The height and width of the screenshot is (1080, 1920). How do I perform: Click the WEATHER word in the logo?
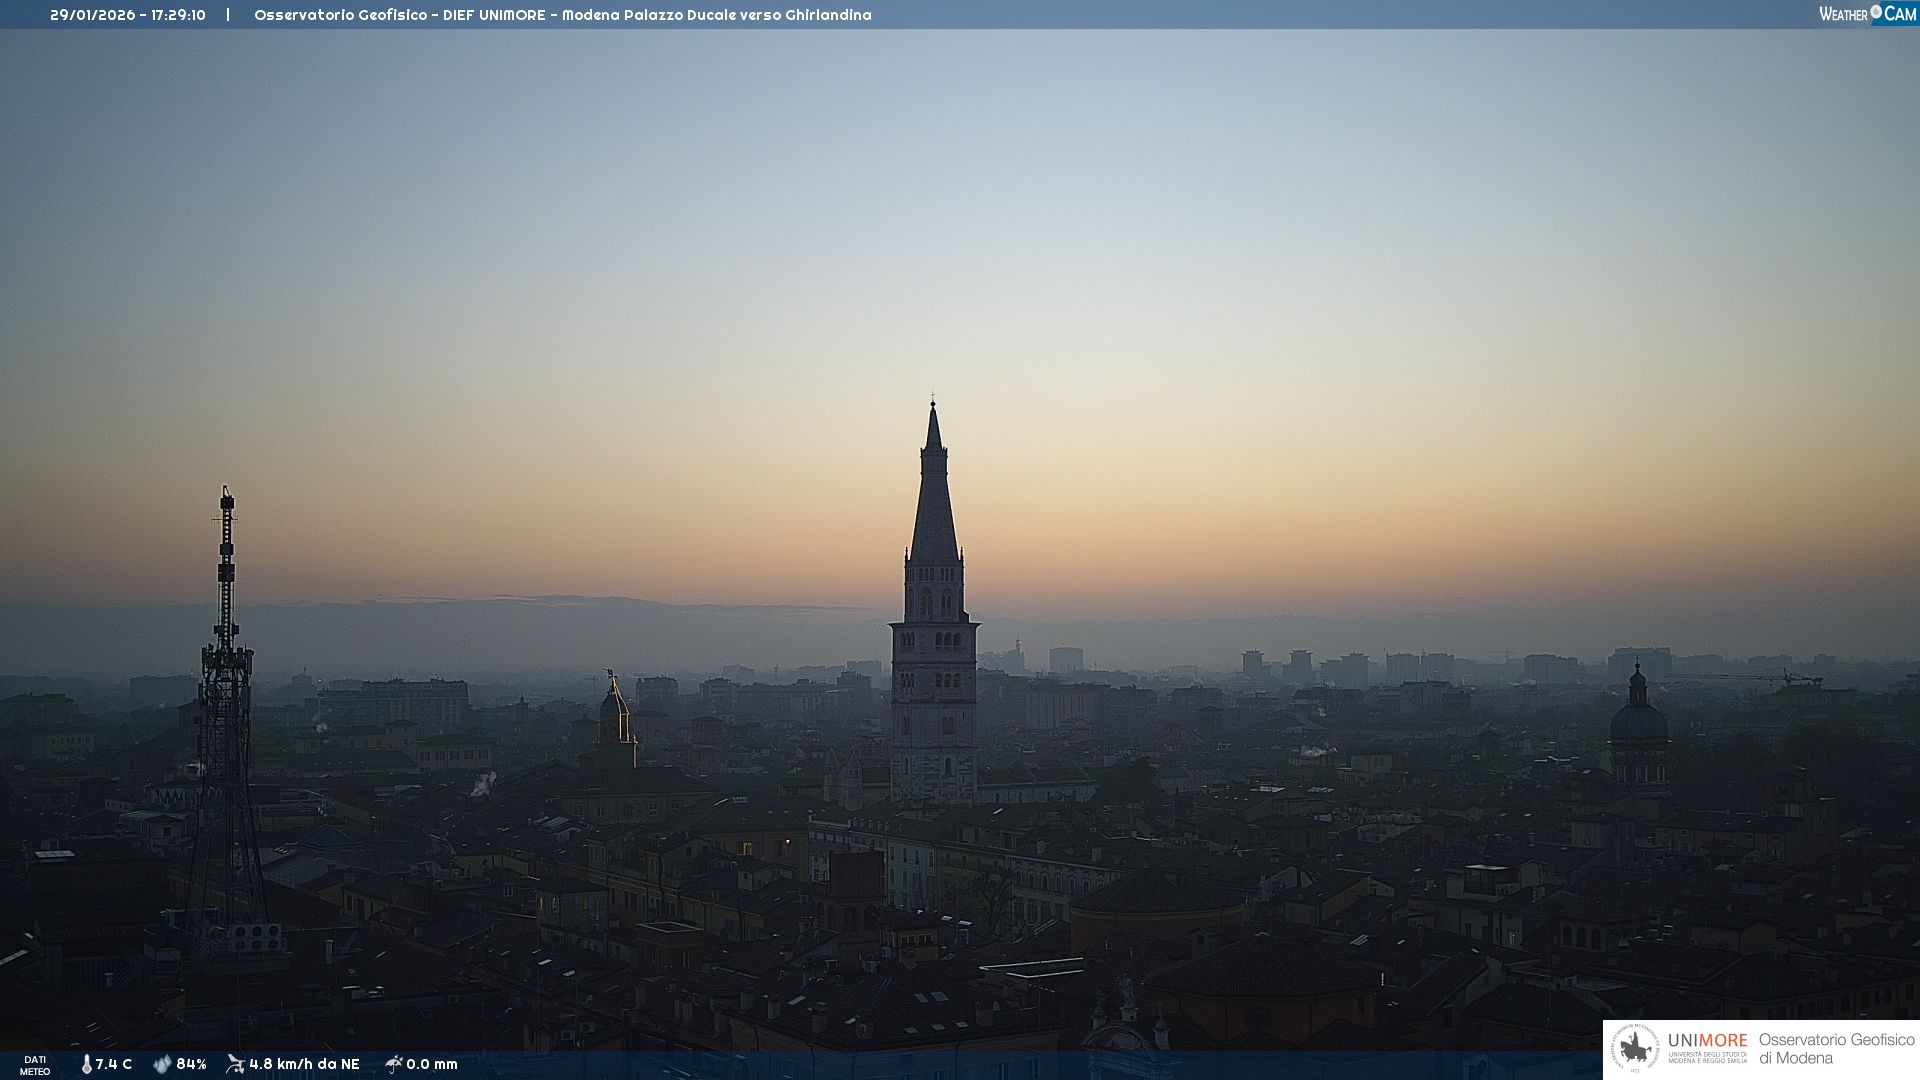point(1843,14)
